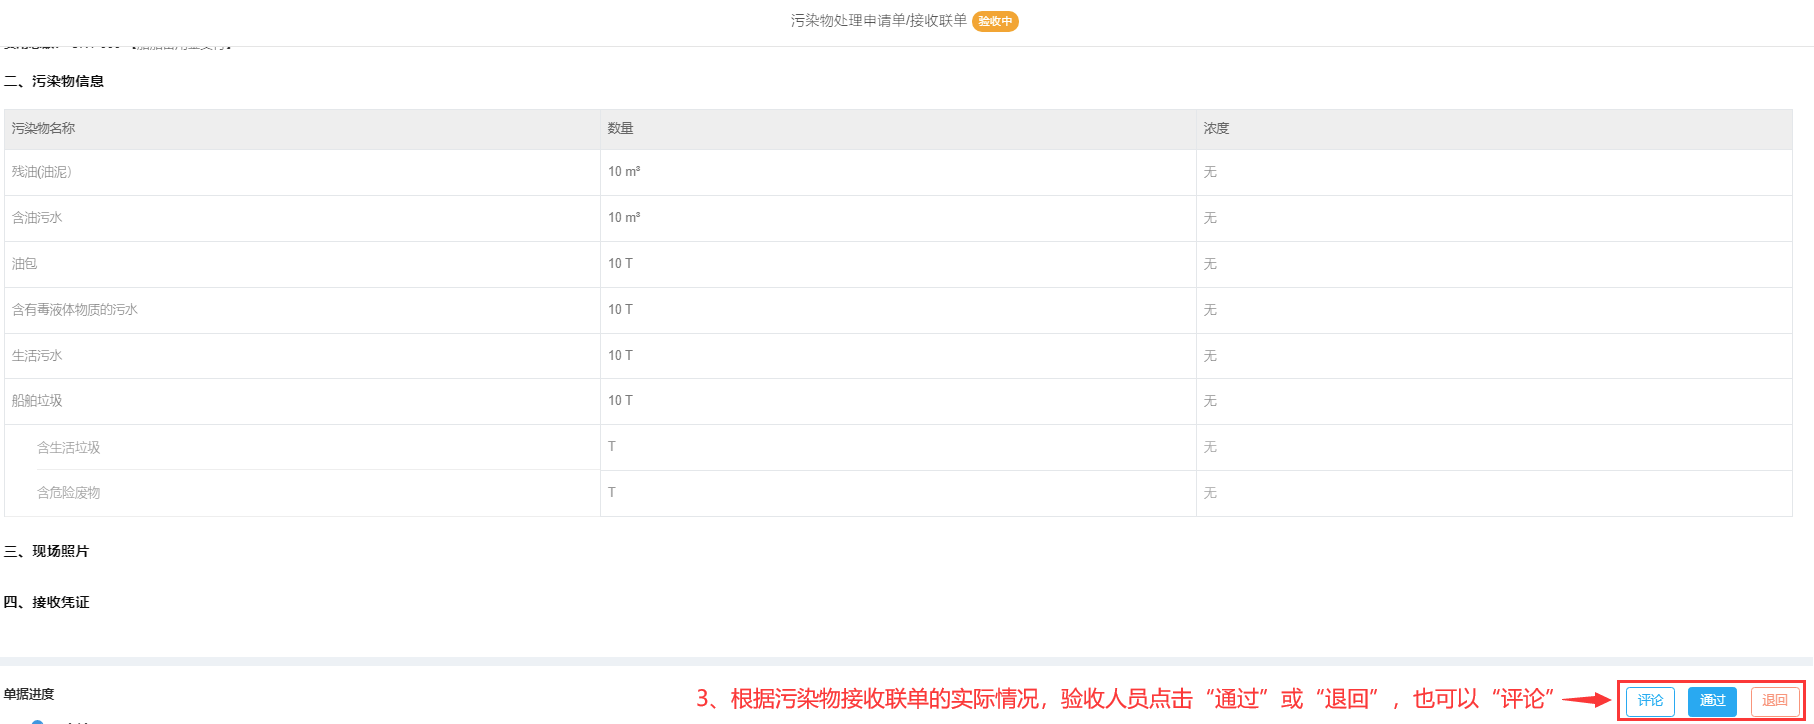Select the 油包 row name
This screenshot has width=1814, height=724.
(x=24, y=264)
